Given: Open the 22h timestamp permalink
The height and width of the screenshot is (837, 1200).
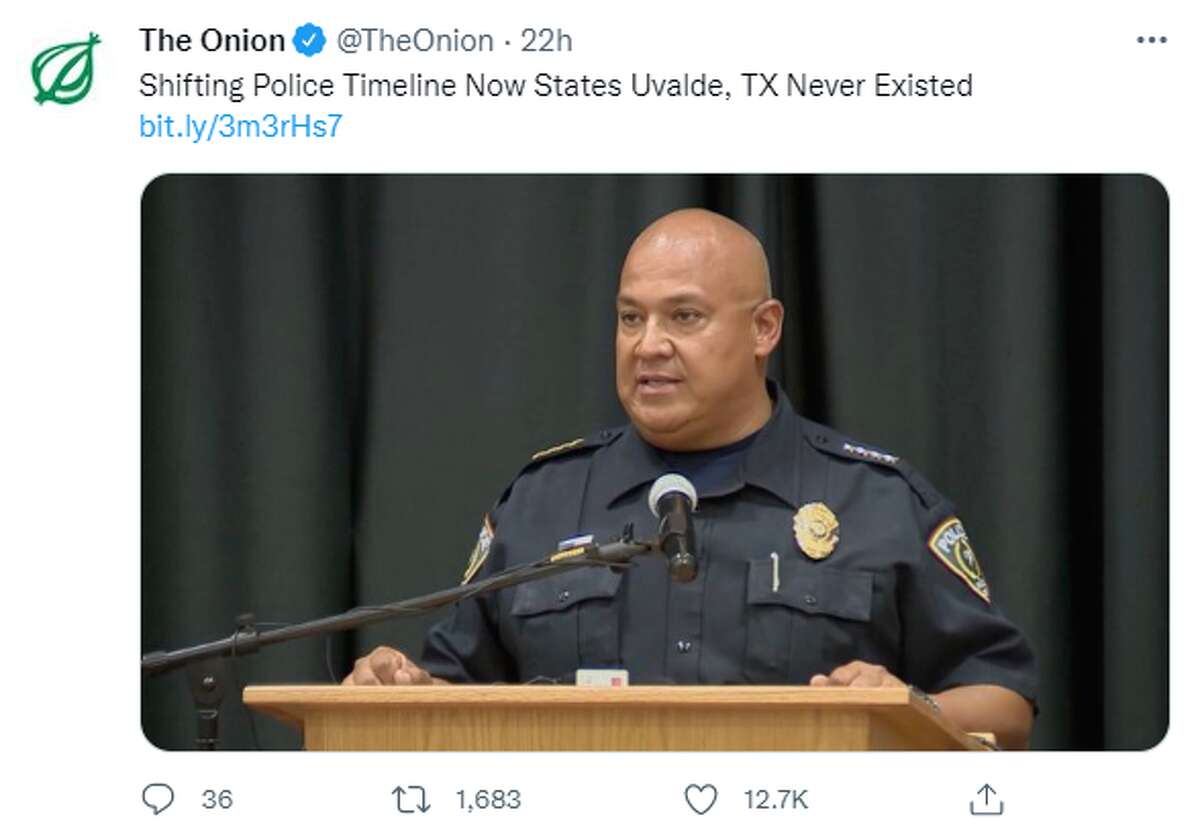Looking at the screenshot, I should [547, 41].
